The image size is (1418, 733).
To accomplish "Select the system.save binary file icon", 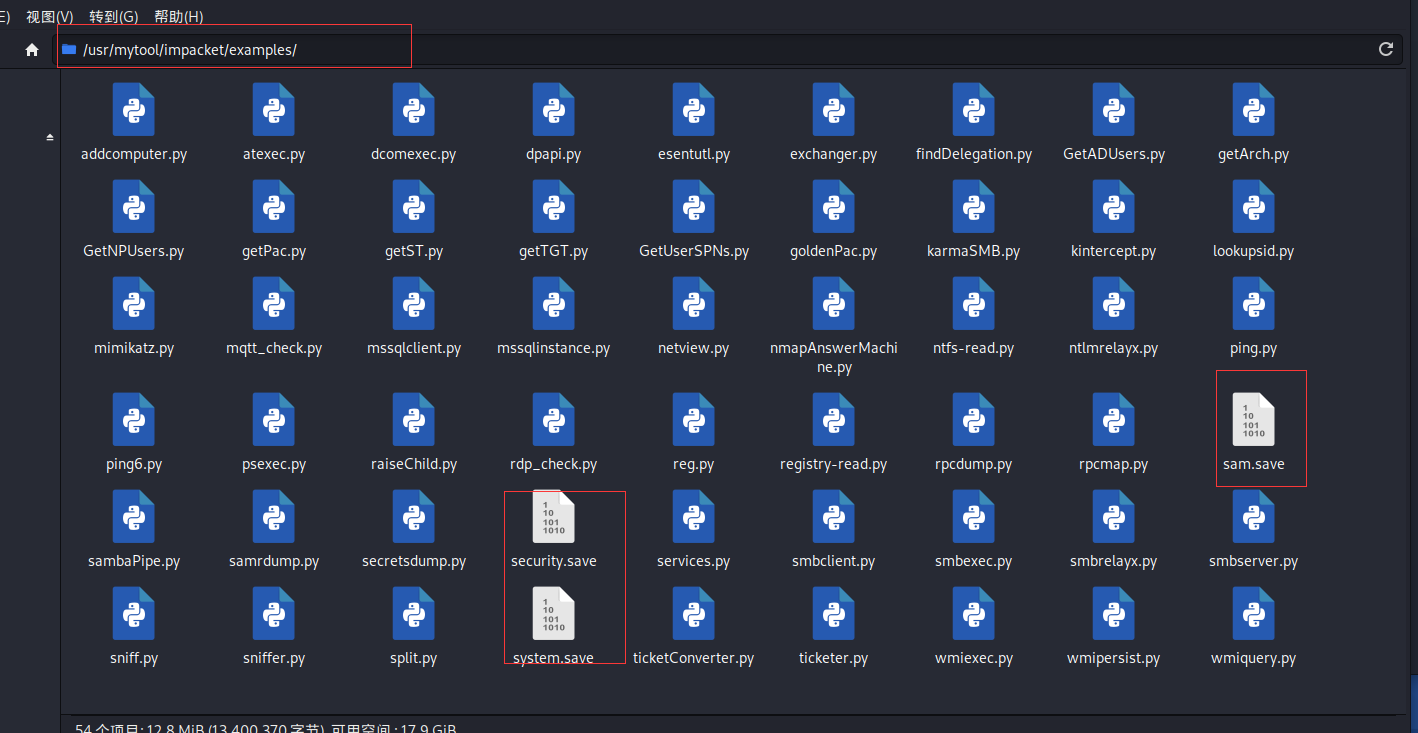I will (554, 614).
